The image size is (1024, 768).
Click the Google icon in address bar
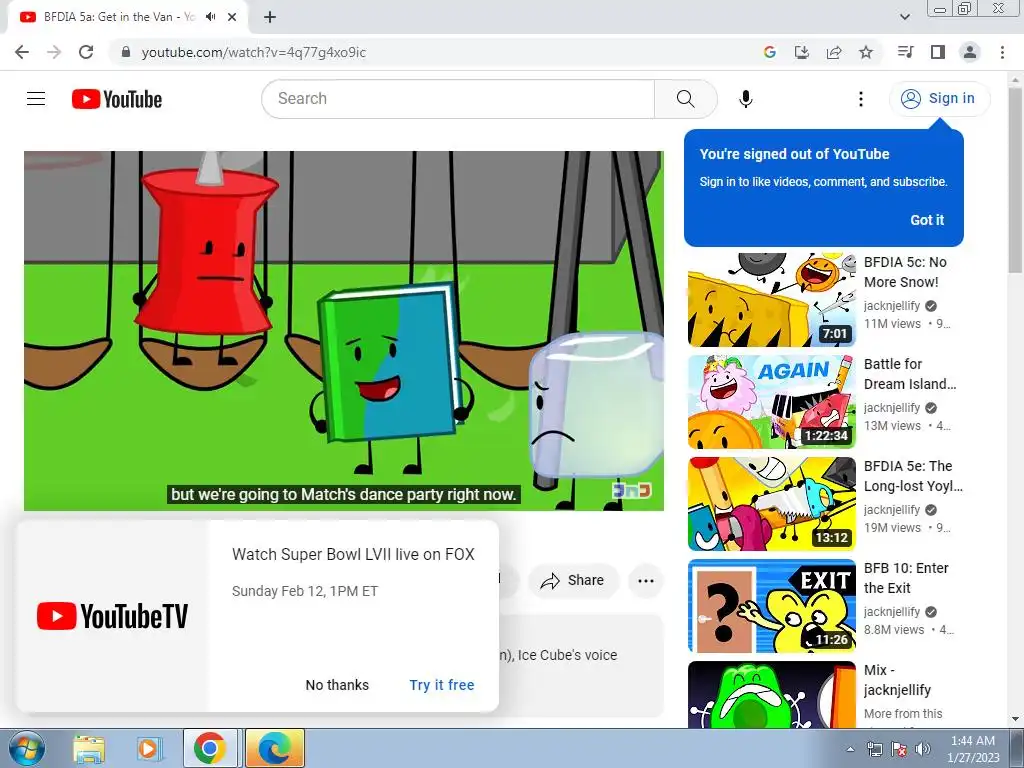(x=769, y=52)
